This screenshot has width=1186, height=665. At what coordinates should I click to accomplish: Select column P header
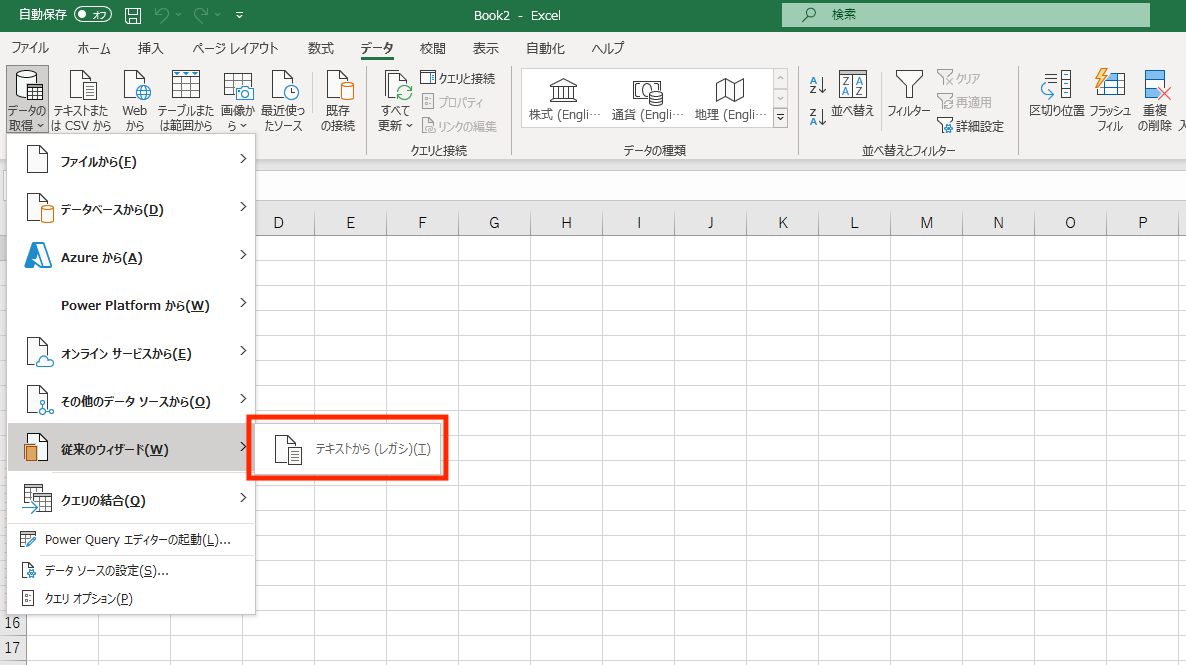[1142, 222]
